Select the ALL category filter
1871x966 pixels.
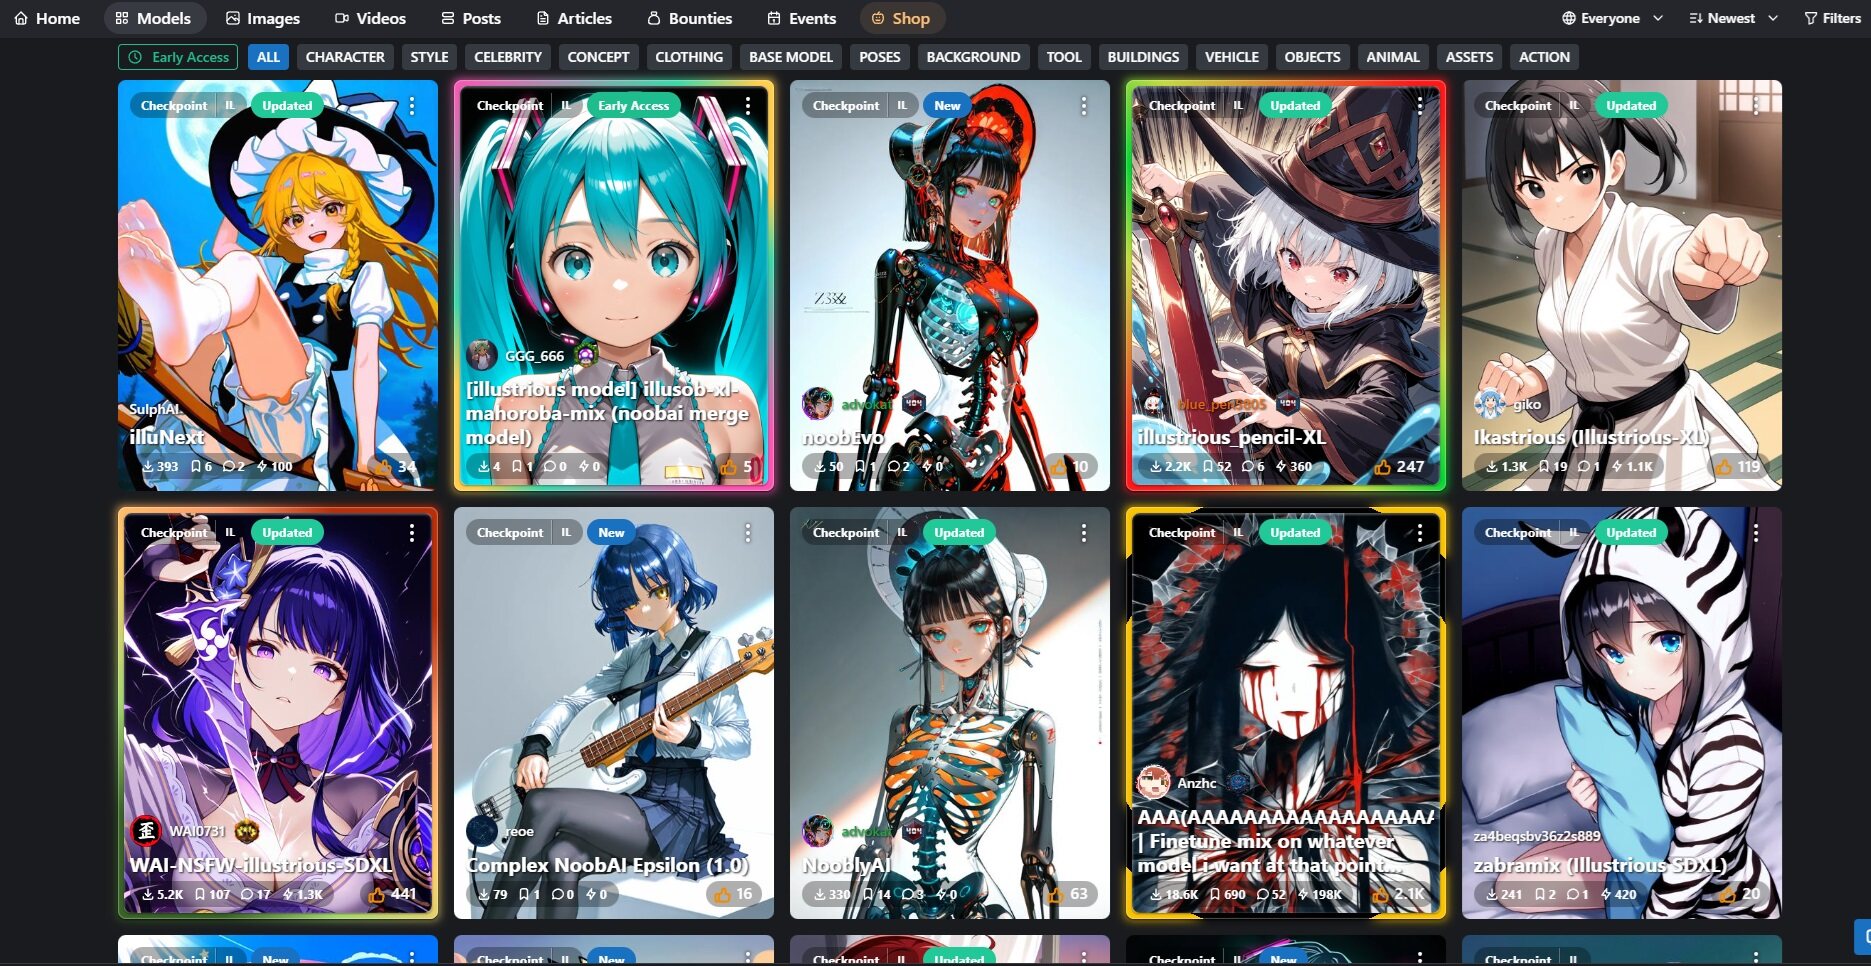(x=268, y=57)
